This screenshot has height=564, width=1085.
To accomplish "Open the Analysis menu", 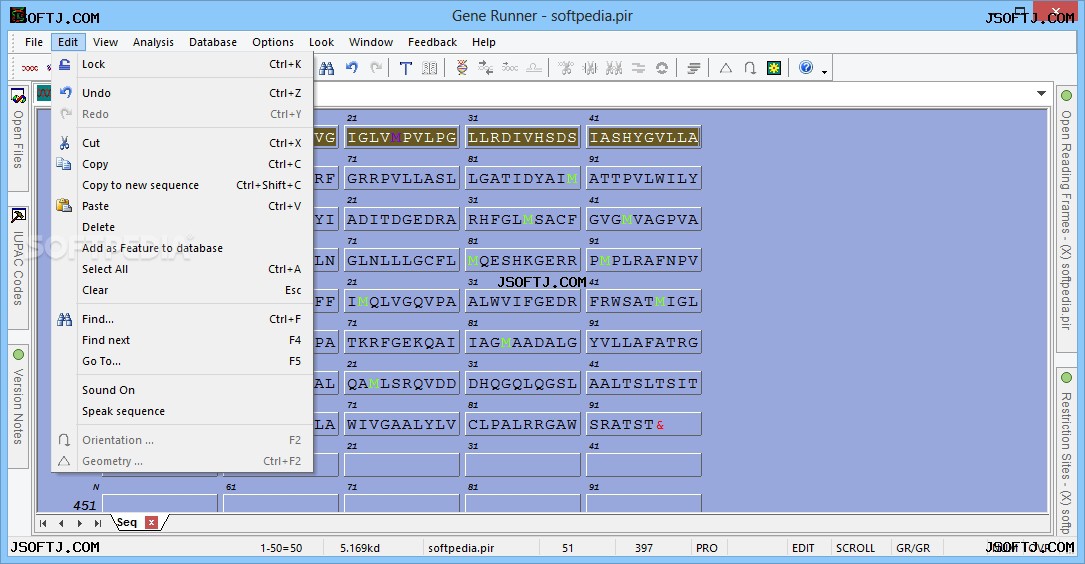I will pos(153,42).
